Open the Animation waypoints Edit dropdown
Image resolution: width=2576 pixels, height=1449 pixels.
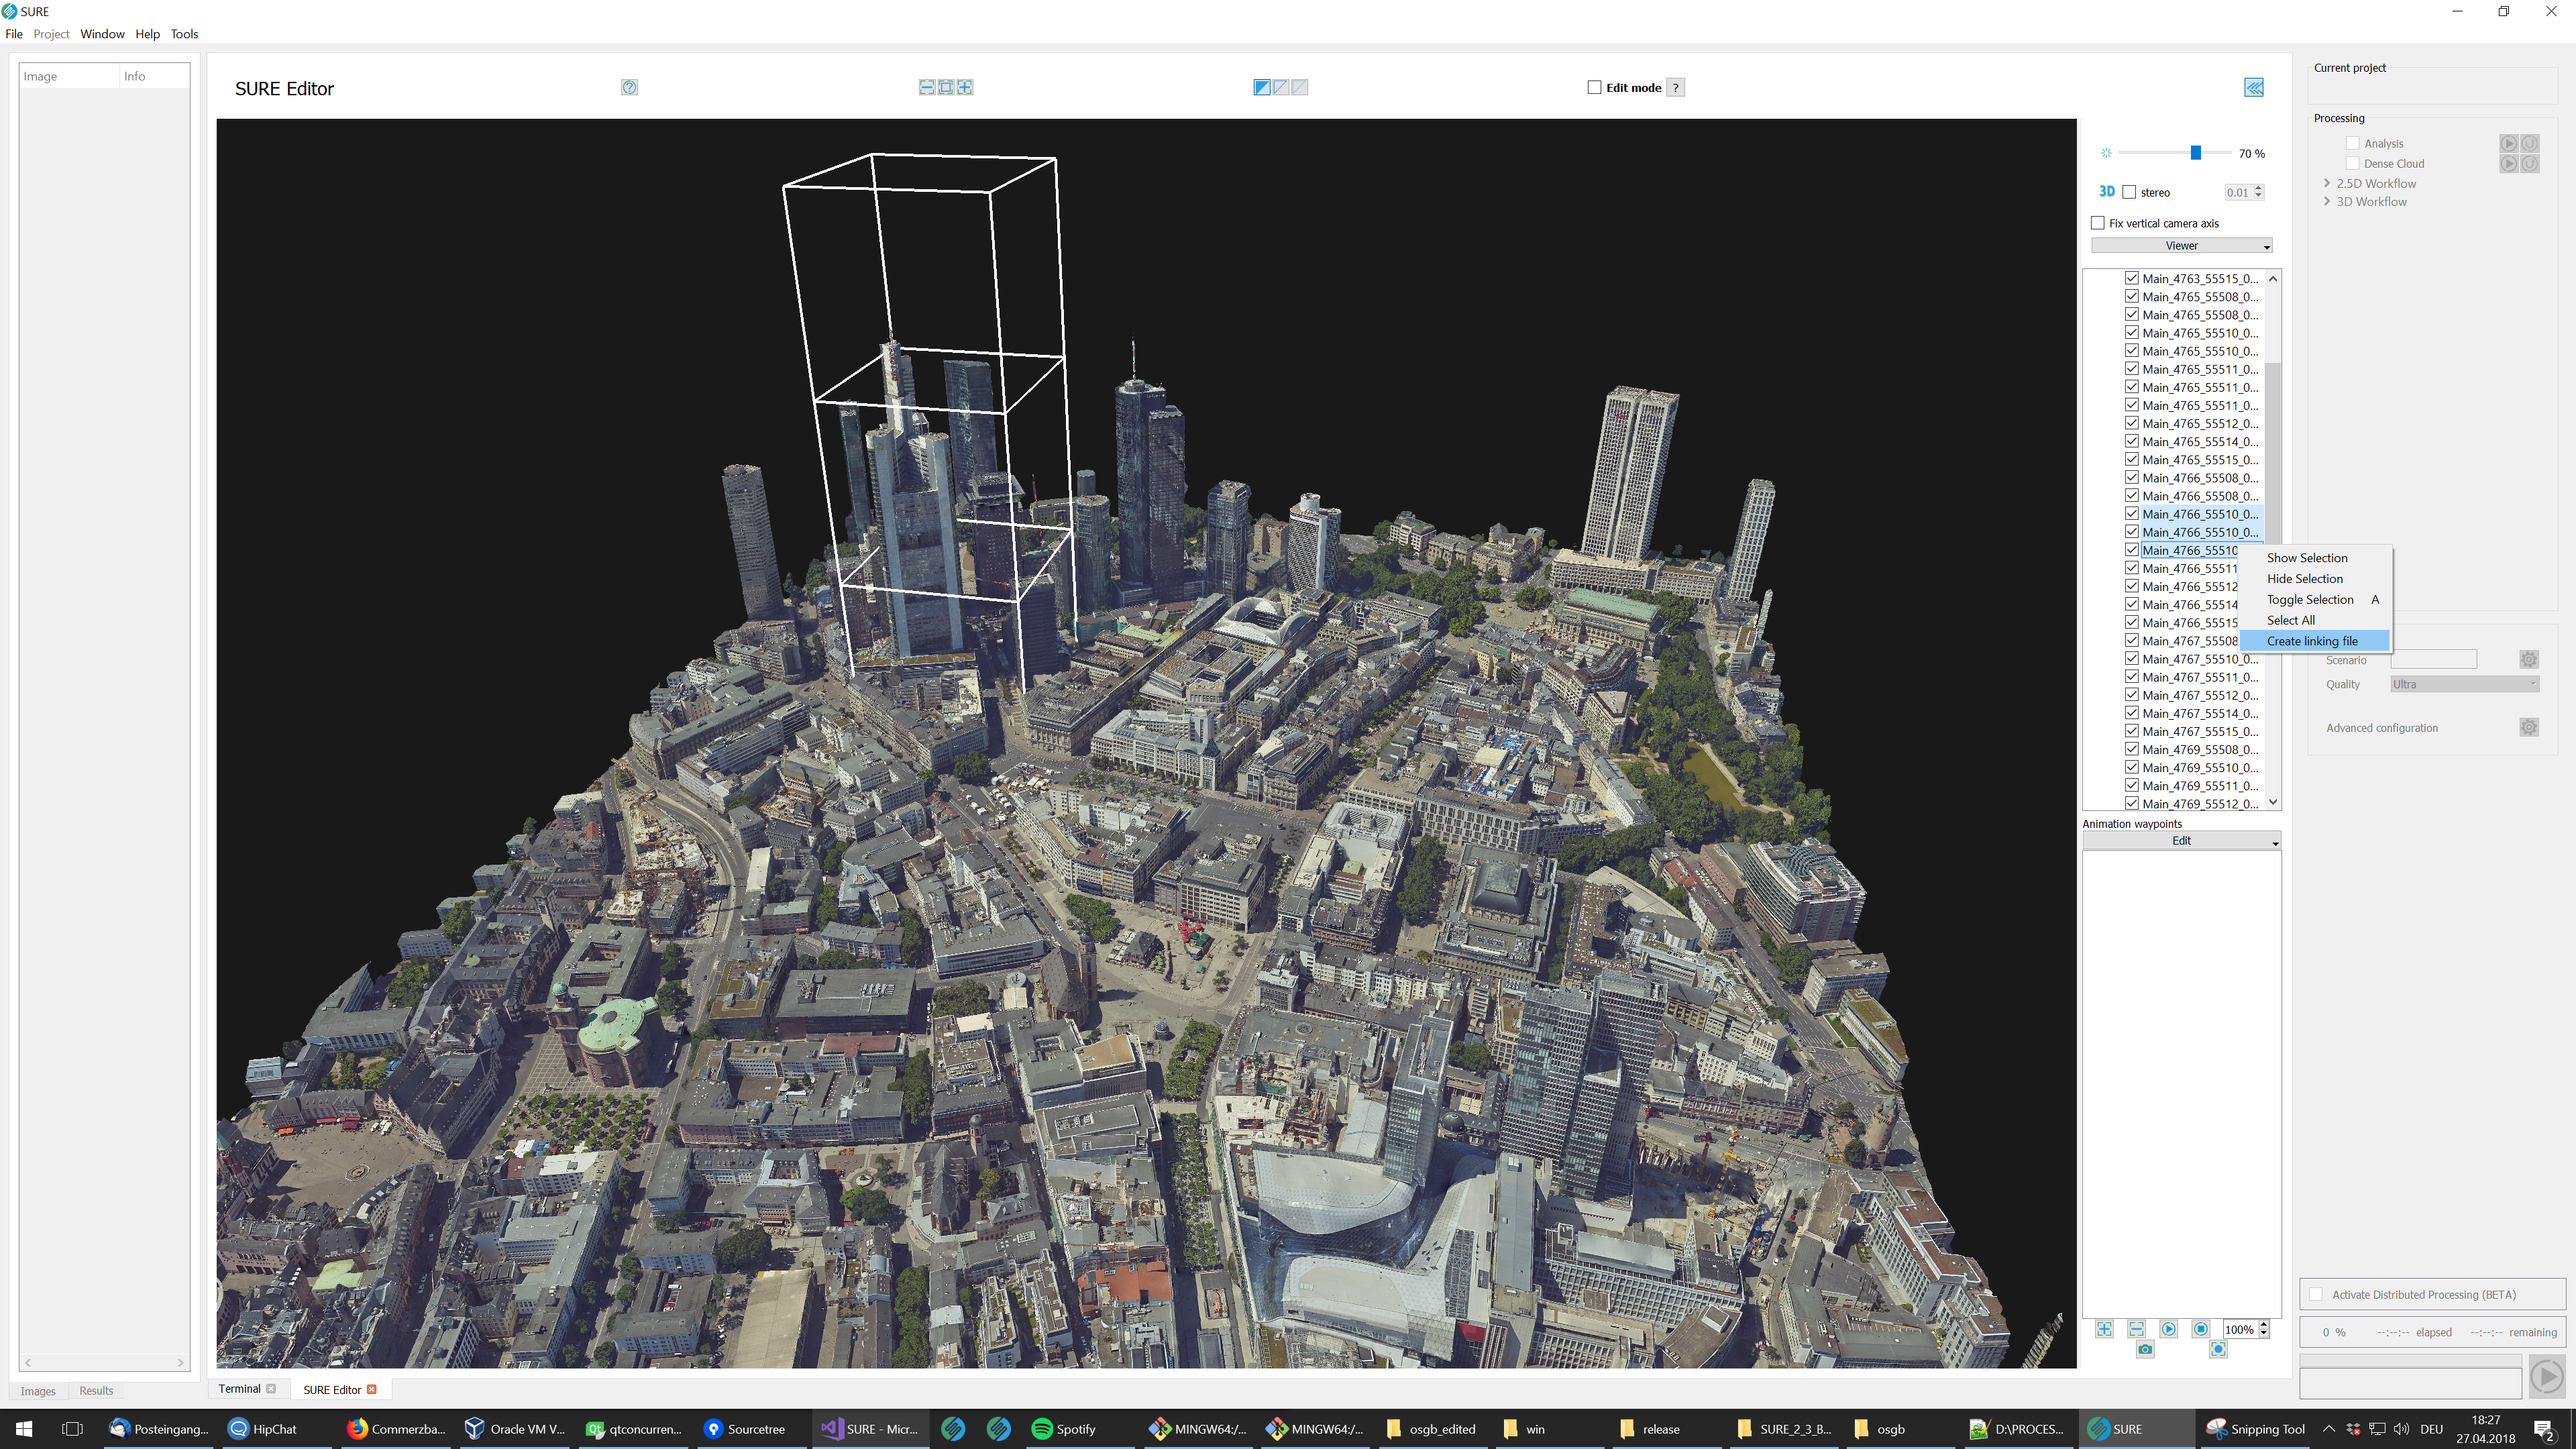coord(2181,841)
